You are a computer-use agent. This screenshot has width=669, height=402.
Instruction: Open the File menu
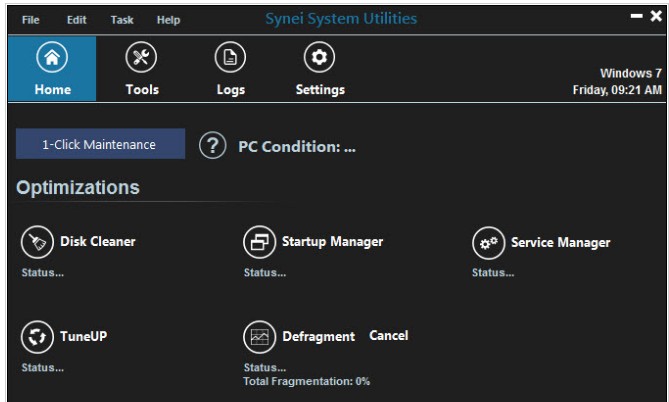(30, 20)
